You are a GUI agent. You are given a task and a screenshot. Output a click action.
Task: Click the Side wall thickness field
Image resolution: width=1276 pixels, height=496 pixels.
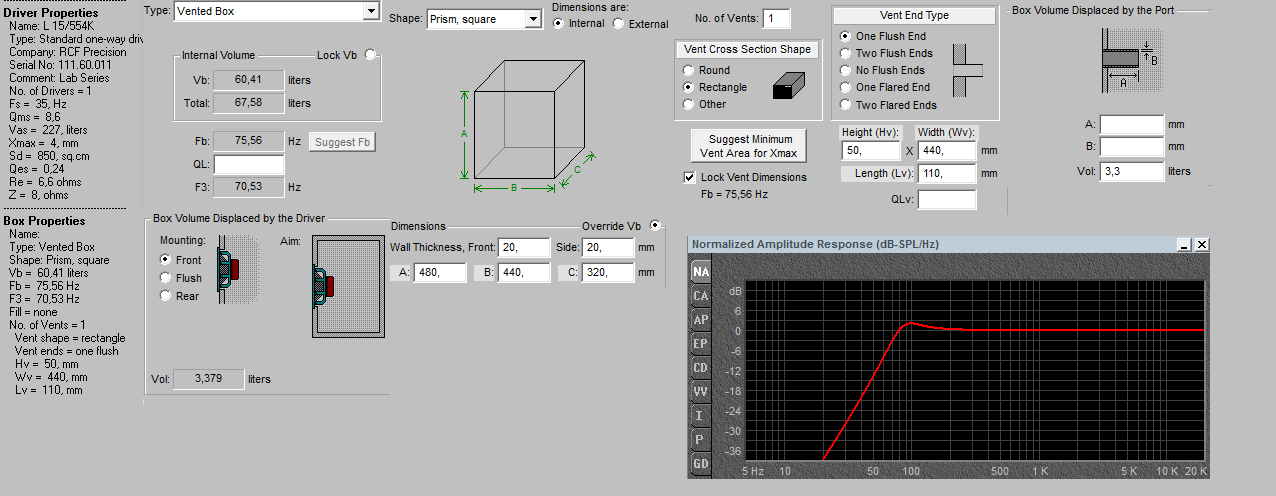tap(607, 247)
